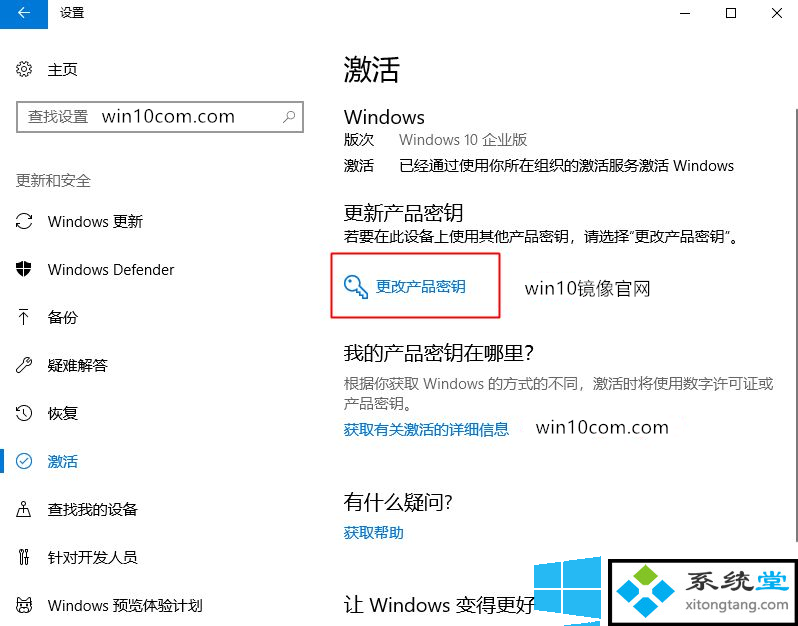Image resolution: width=798 pixels, height=626 pixels.
Task: Click the 恢复 history clock icon
Action: tap(24, 413)
